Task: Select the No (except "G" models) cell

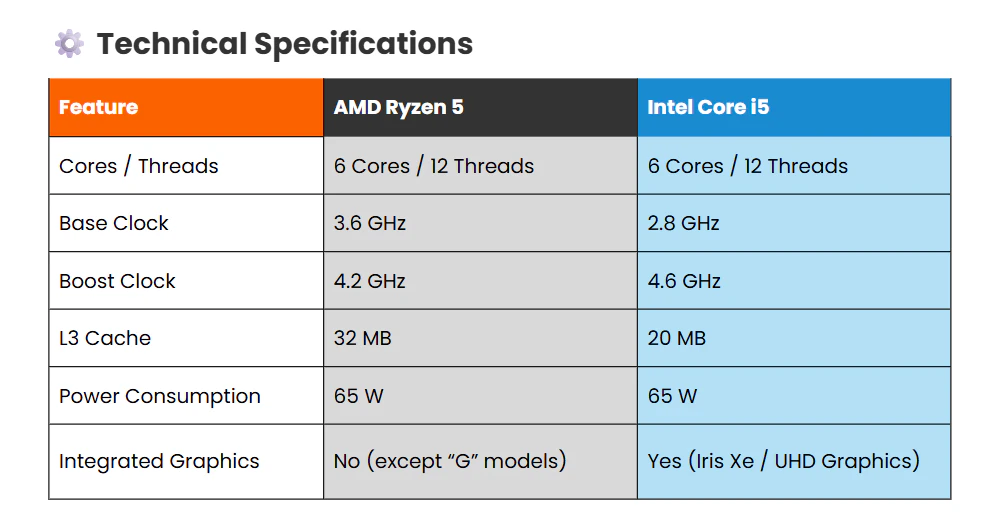Action: 450,461
